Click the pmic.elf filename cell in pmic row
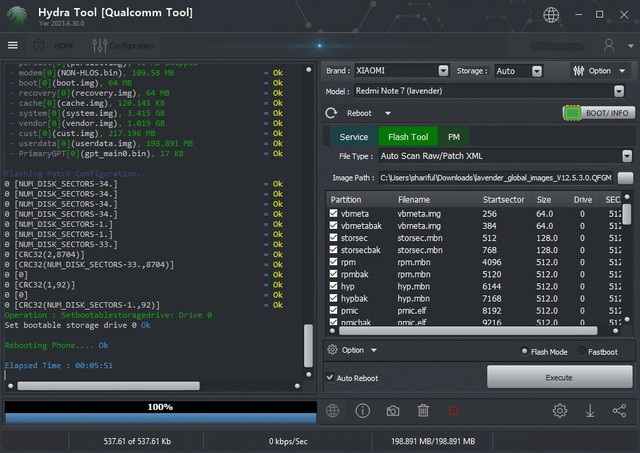640x453 pixels. [412, 311]
